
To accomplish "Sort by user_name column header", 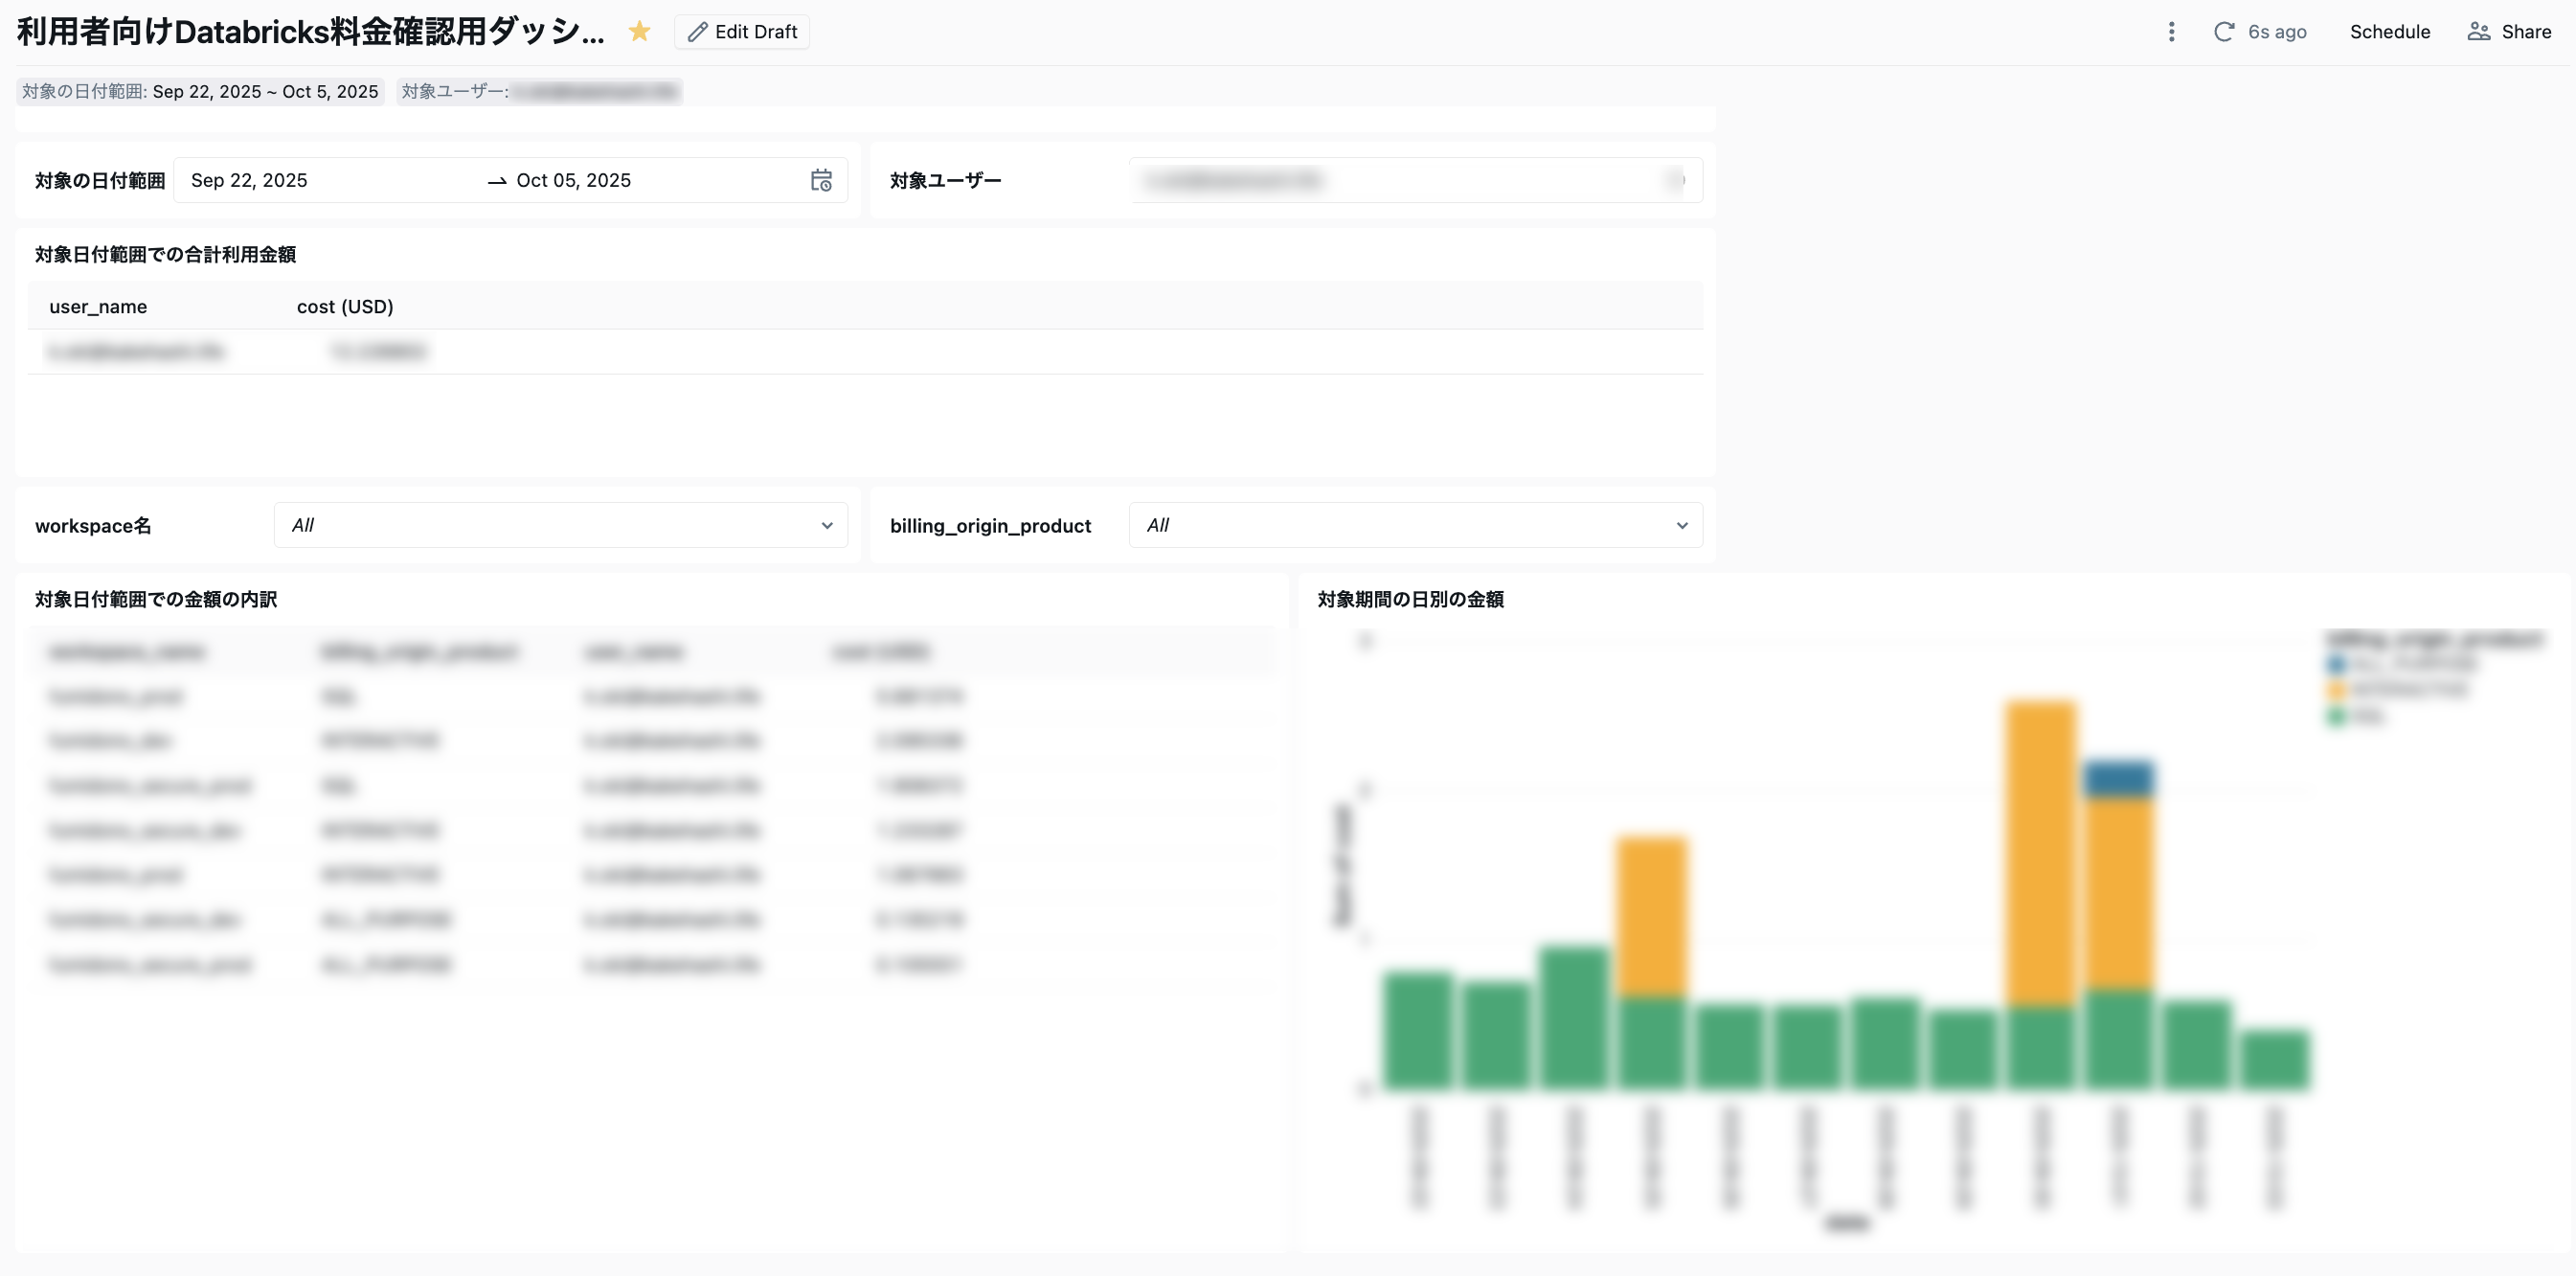I will (98, 306).
